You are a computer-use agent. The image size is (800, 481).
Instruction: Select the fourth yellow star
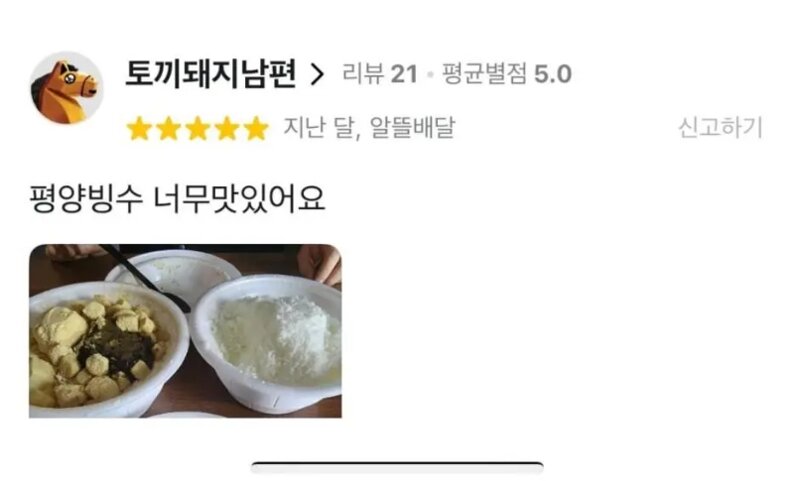pos(227,128)
